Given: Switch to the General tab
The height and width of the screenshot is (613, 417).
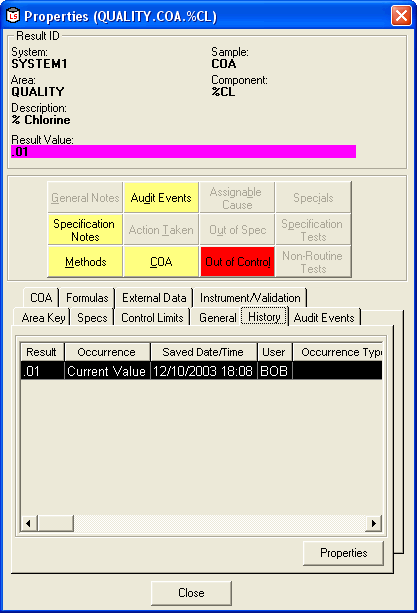Looking at the screenshot, I should coord(218,318).
